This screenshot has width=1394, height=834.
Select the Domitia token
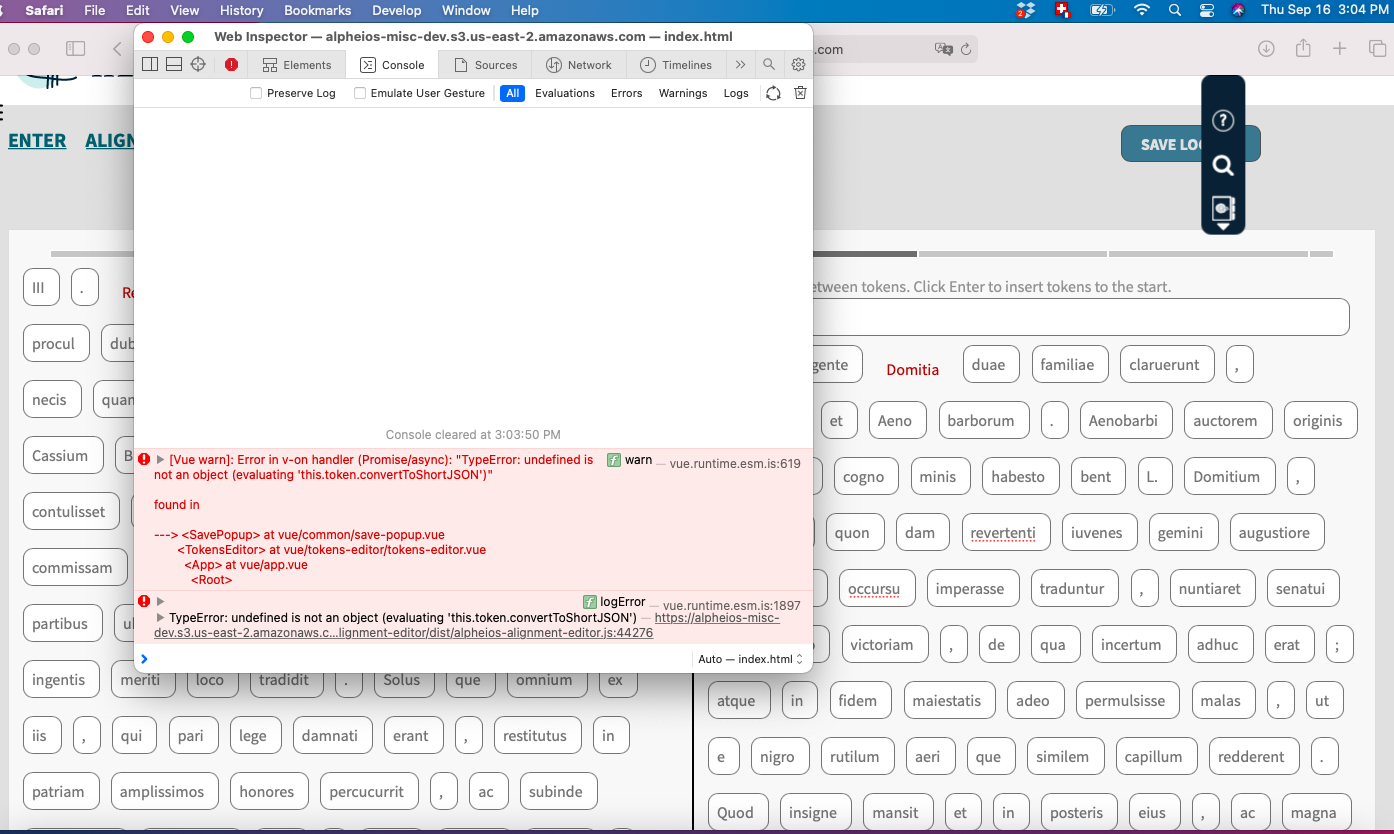pyautogui.click(x=912, y=369)
